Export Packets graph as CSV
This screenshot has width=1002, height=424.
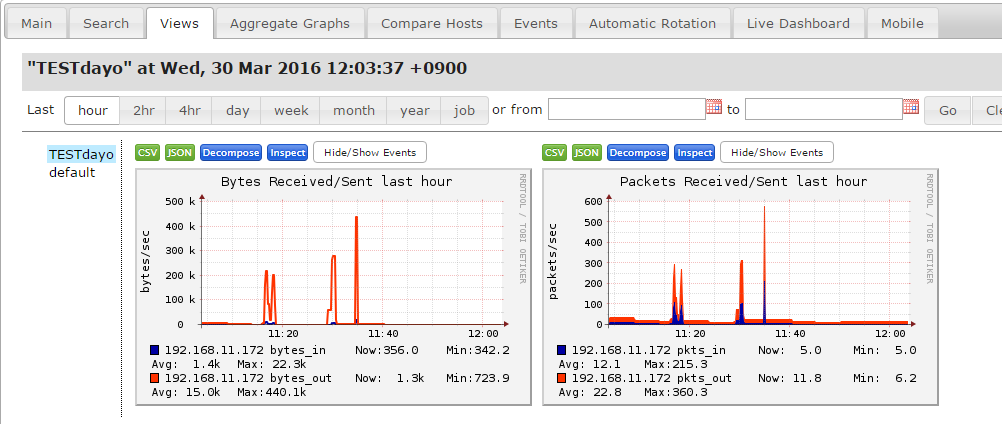coord(555,153)
